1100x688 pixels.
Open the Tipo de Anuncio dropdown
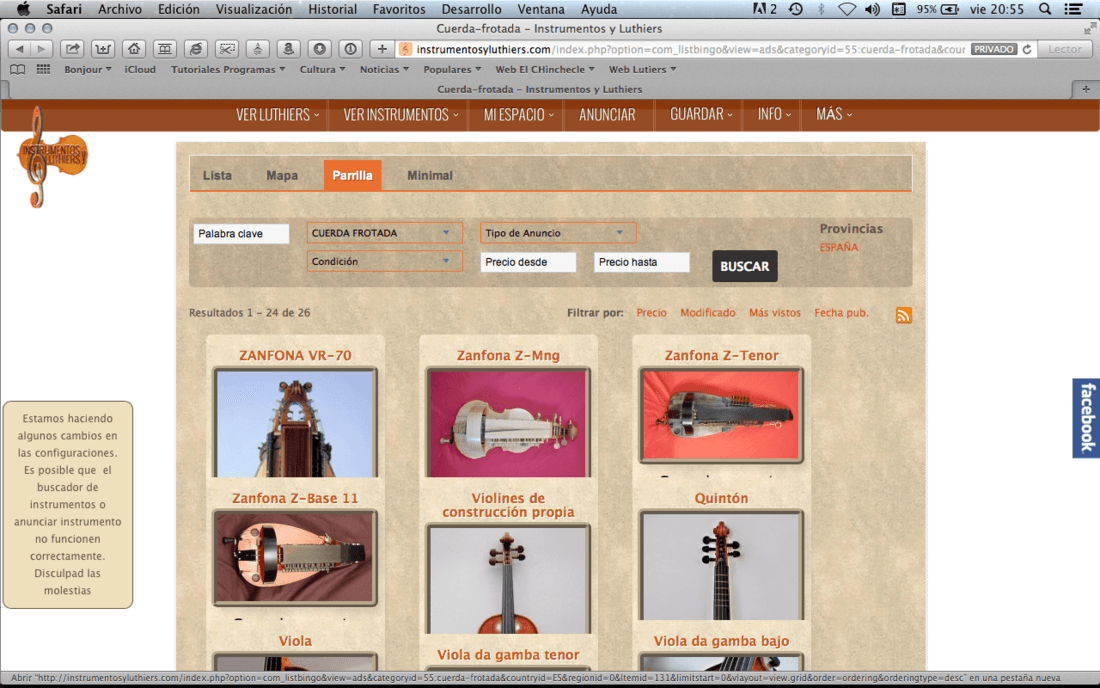pyautogui.click(x=558, y=233)
